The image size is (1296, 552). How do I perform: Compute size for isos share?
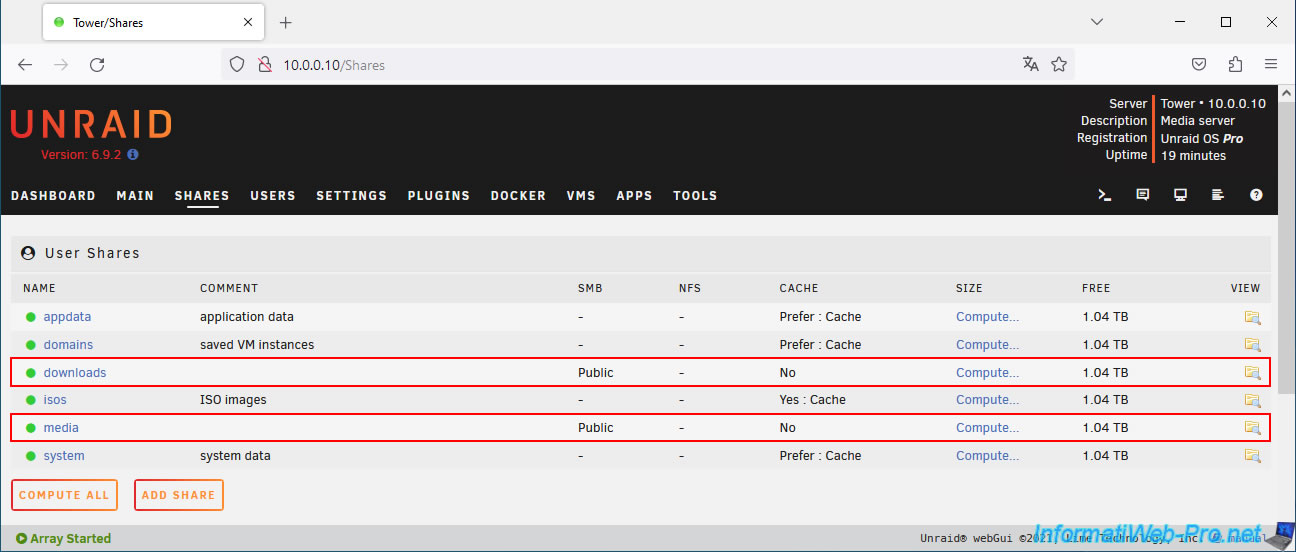[987, 400]
